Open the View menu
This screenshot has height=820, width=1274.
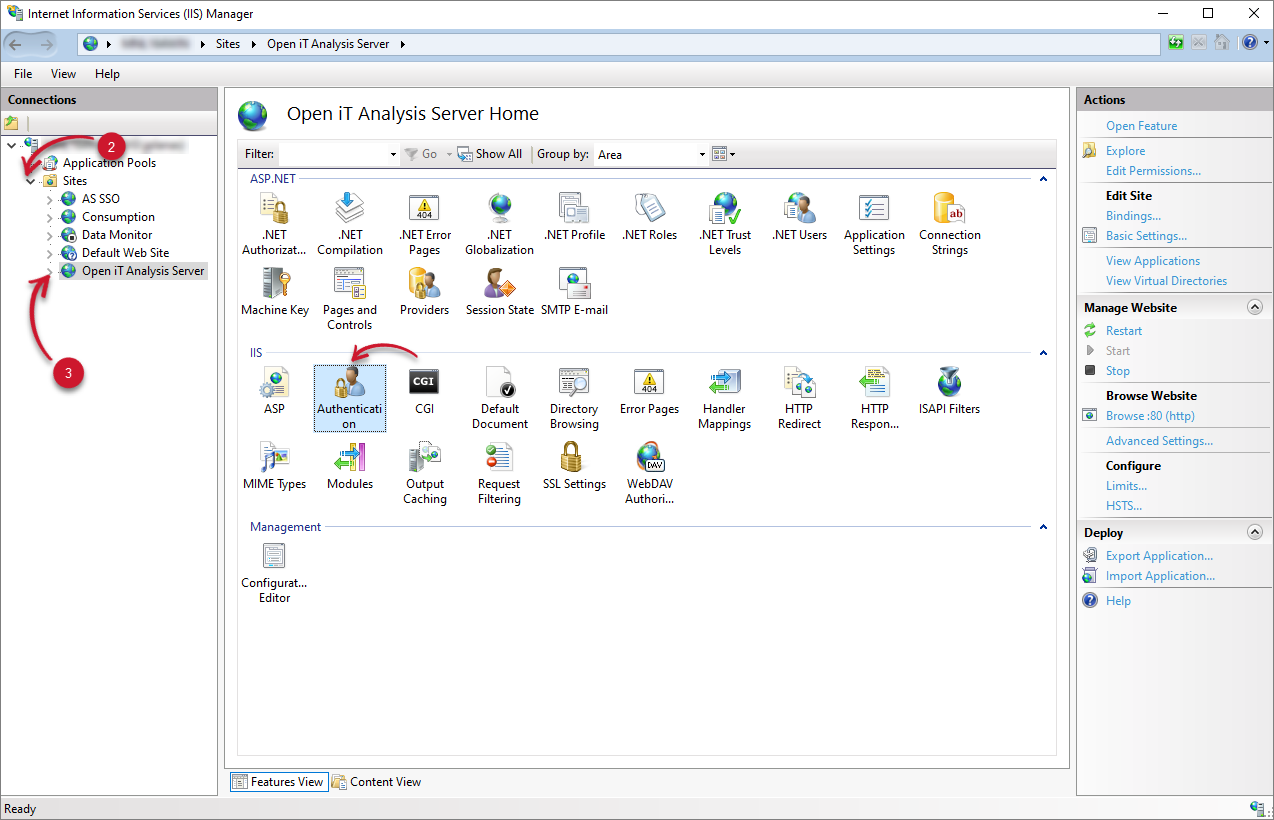coord(63,74)
